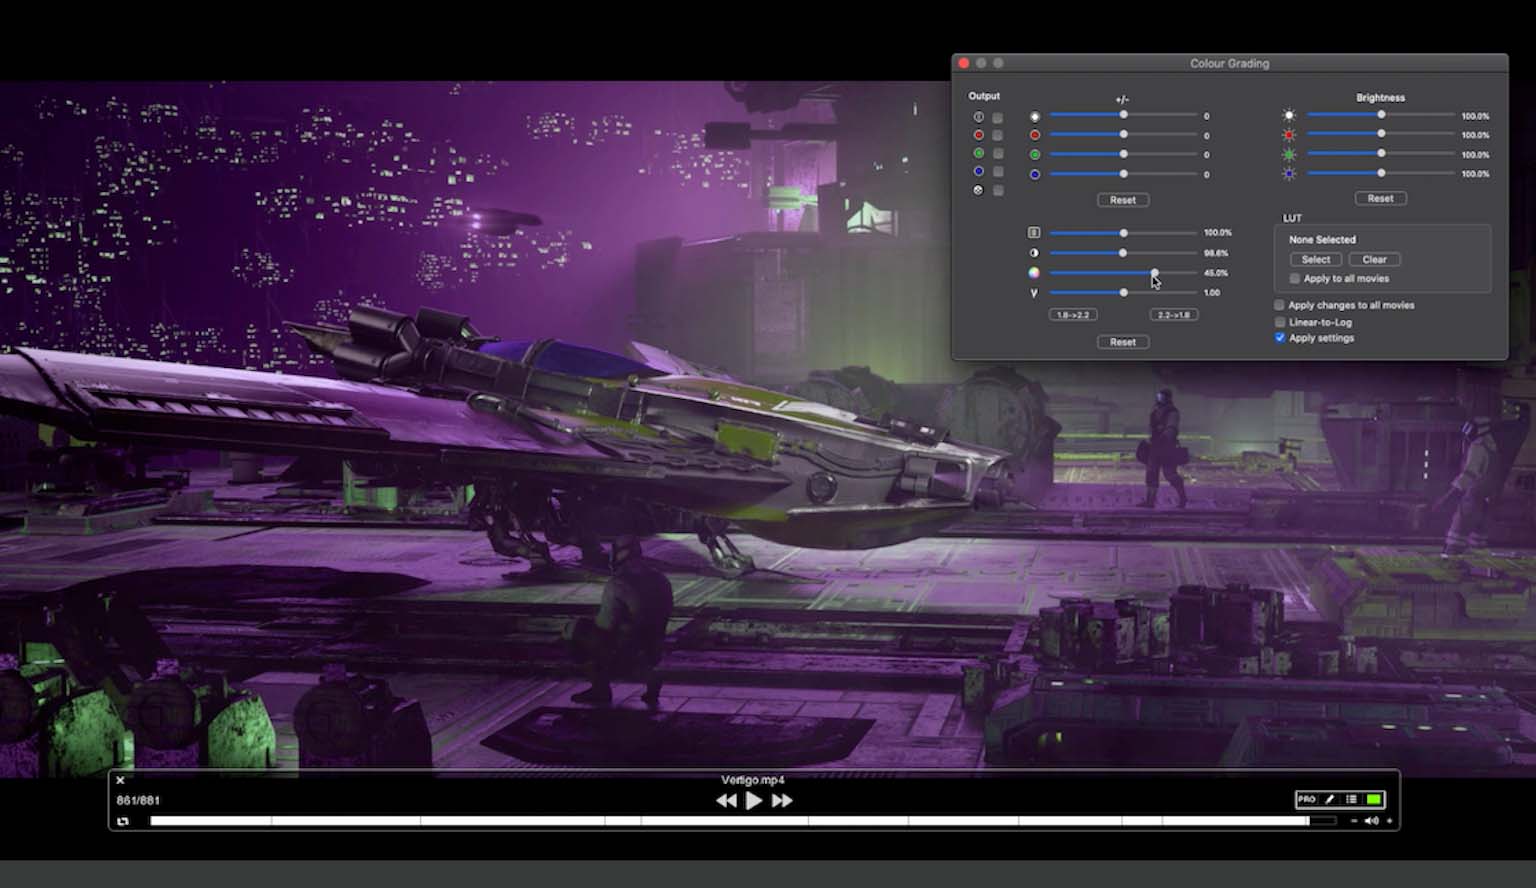
Task: Toggle the blue output checkbox
Action: coord(998,172)
